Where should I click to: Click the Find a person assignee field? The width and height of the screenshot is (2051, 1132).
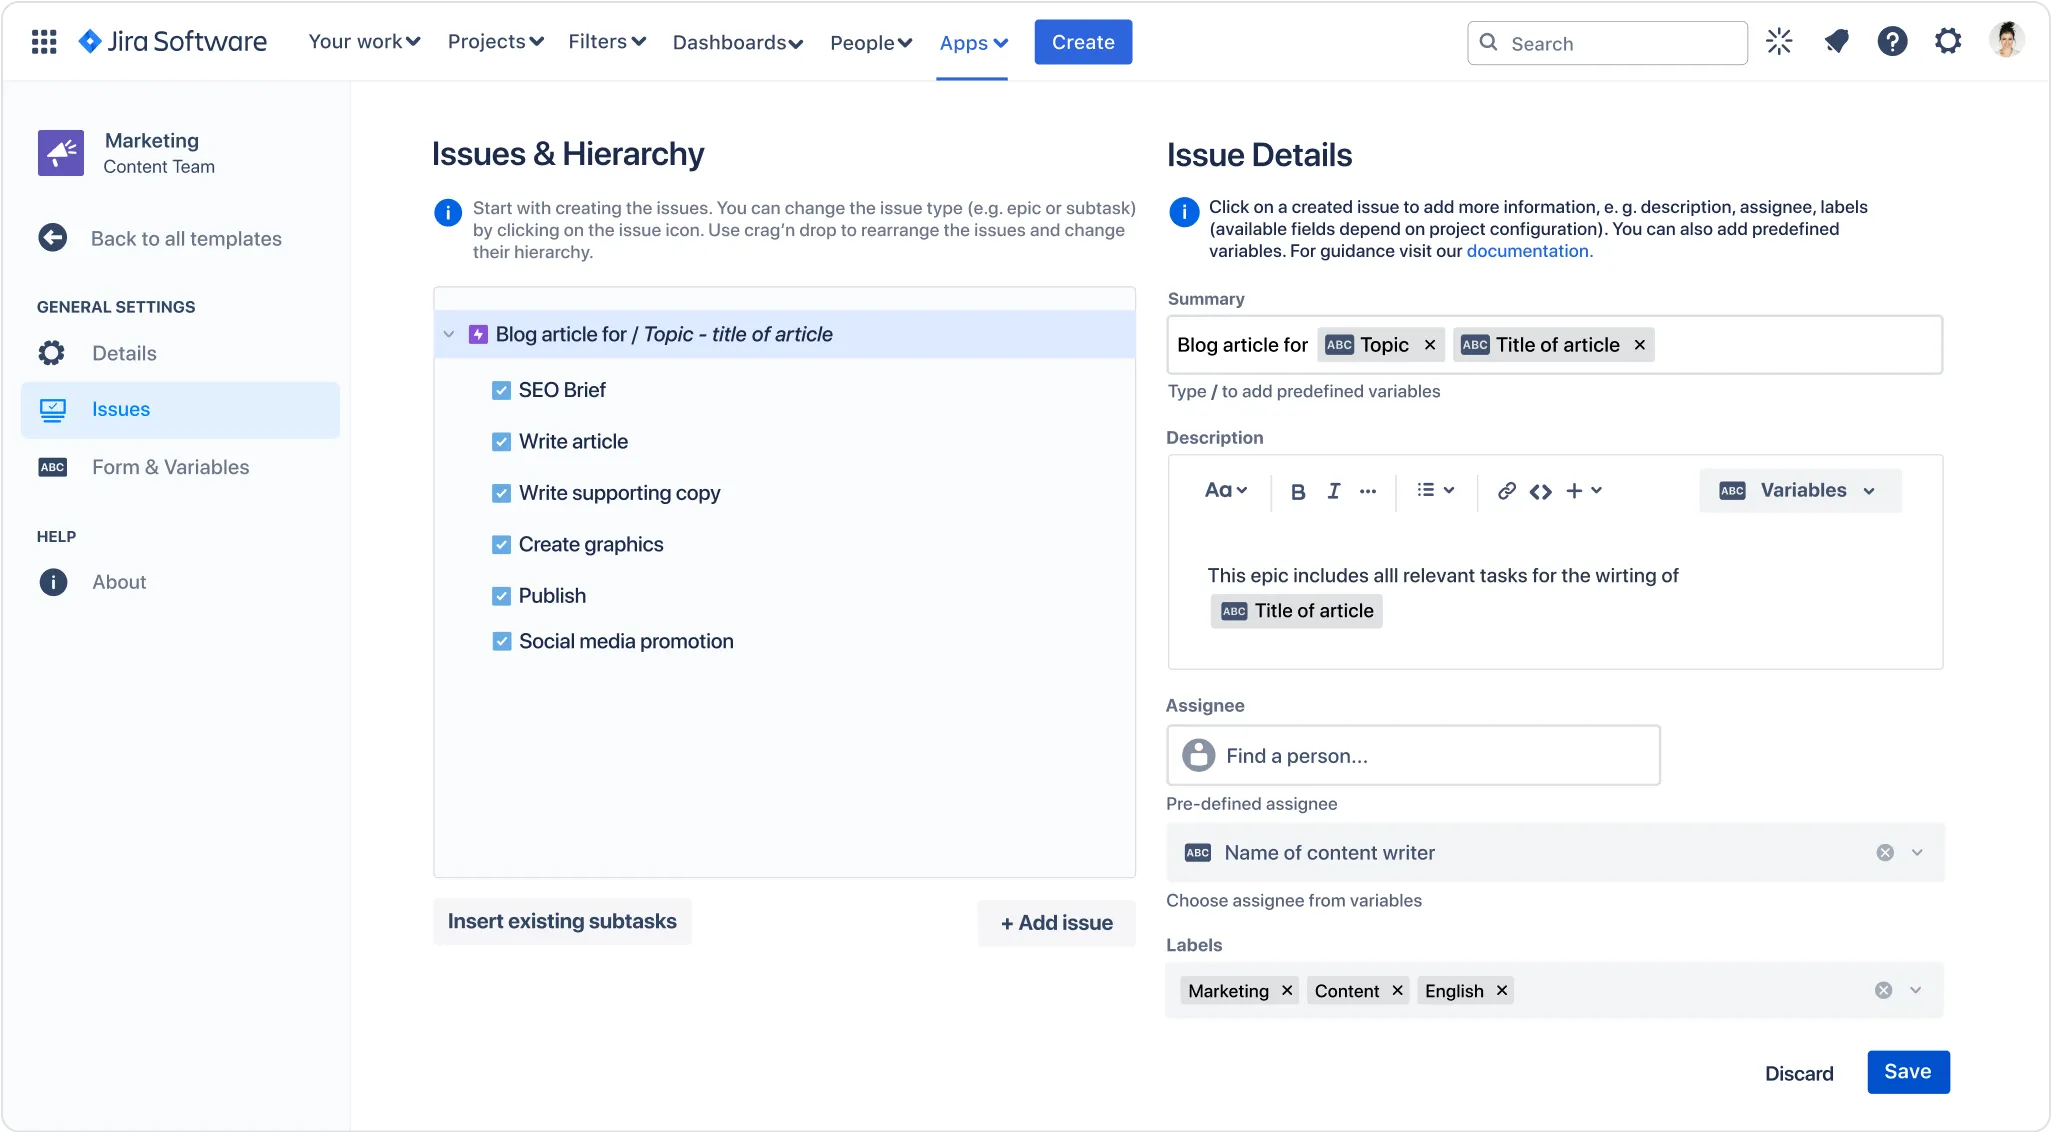1413,756
